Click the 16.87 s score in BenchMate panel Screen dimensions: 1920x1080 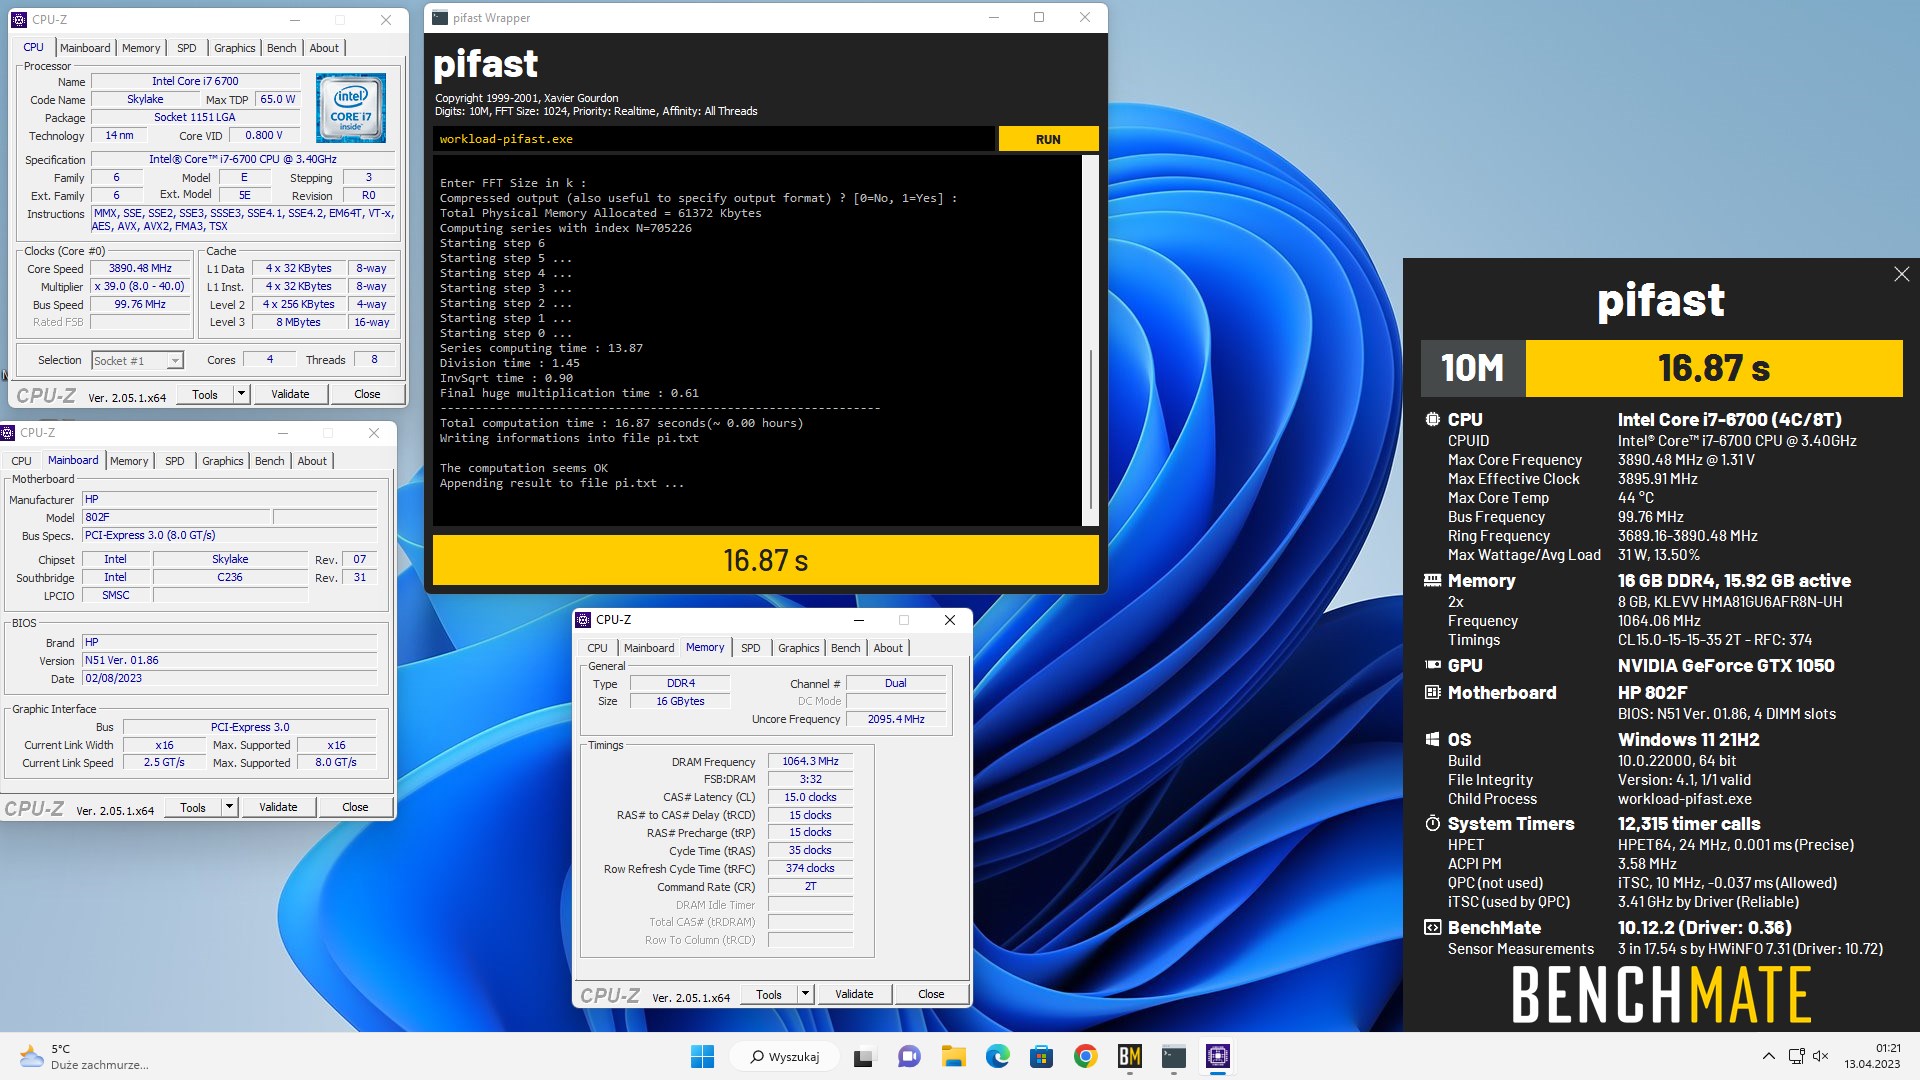pyautogui.click(x=1714, y=368)
